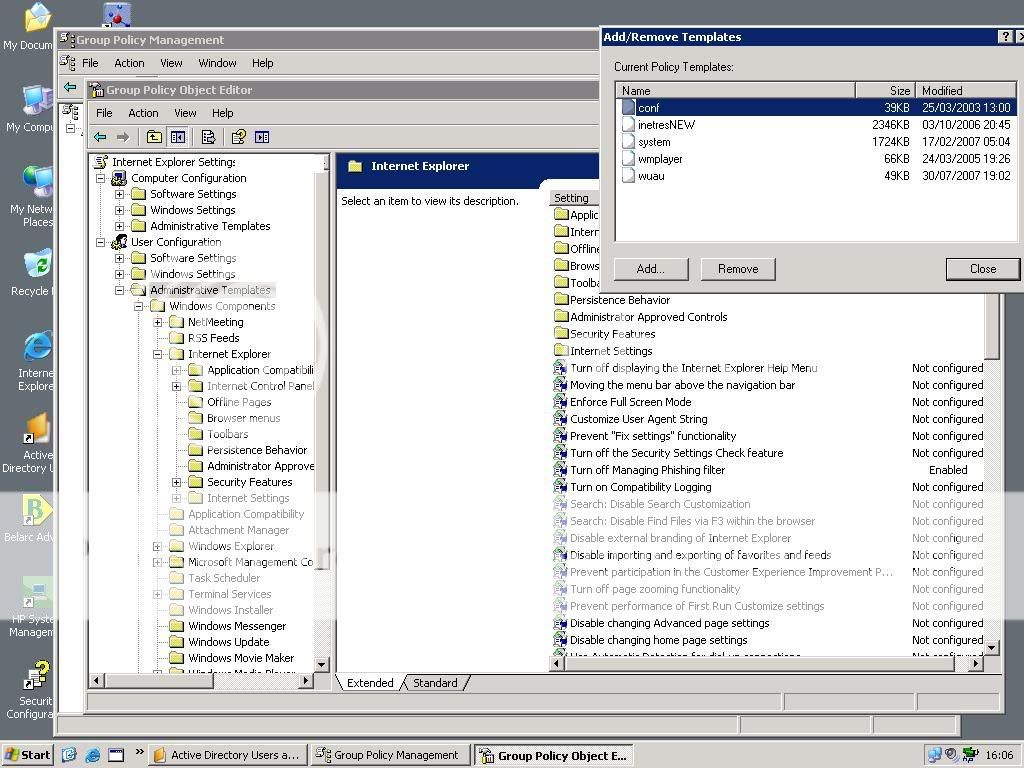1024x768 pixels.
Task: Collapse the User Configuration tree node
Action: tap(101, 242)
